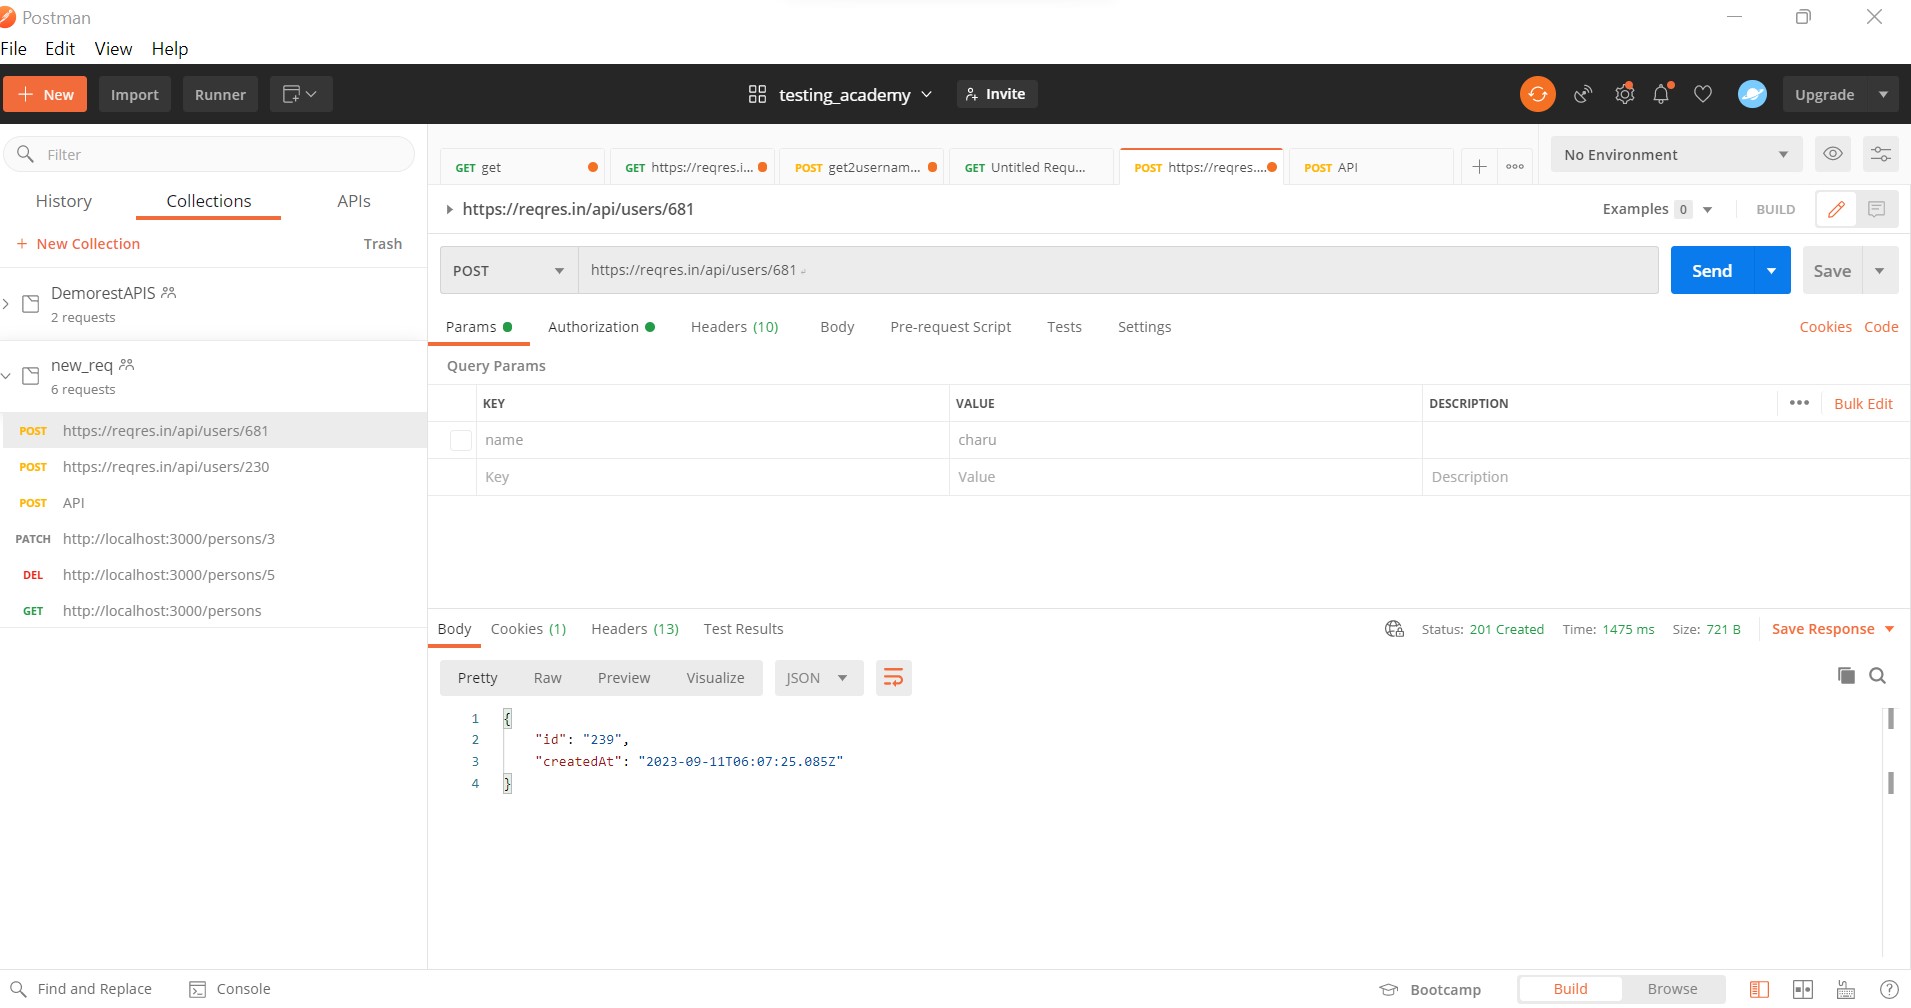Click the environment quick look eye icon
Screen dimensions: 1911x1008
pyautogui.click(x=1833, y=154)
